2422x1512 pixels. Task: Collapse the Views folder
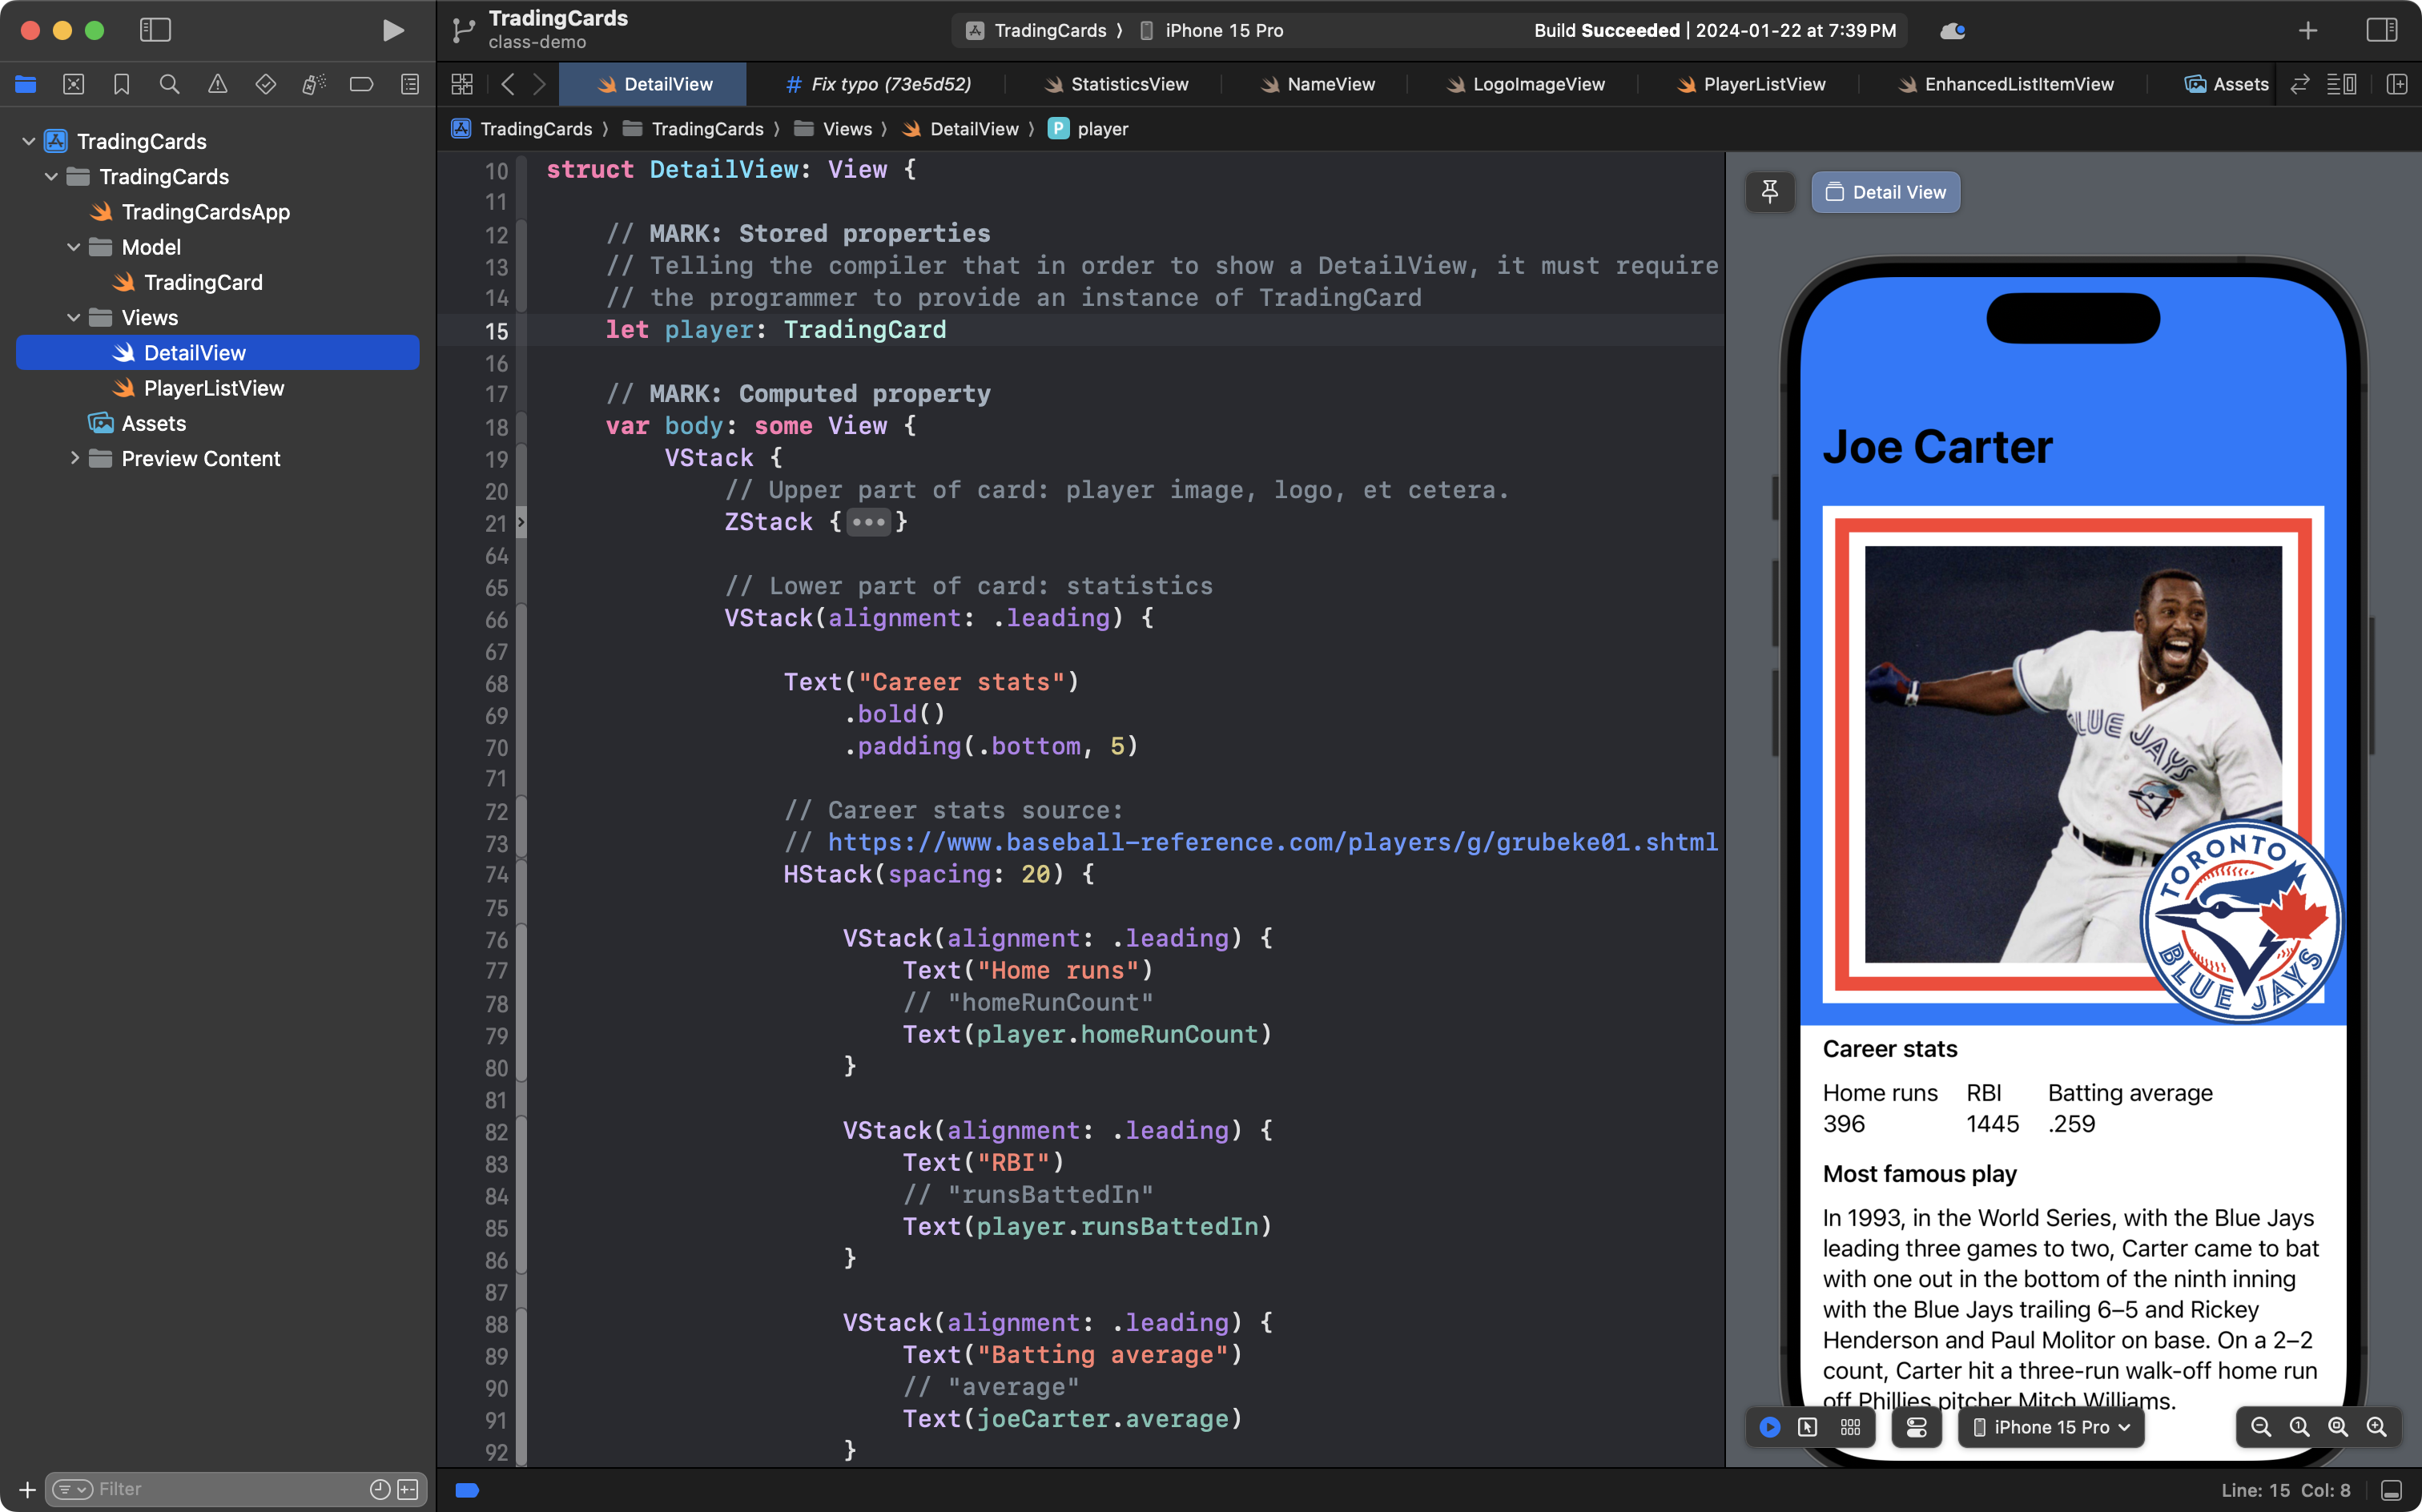tap(73, 317)
